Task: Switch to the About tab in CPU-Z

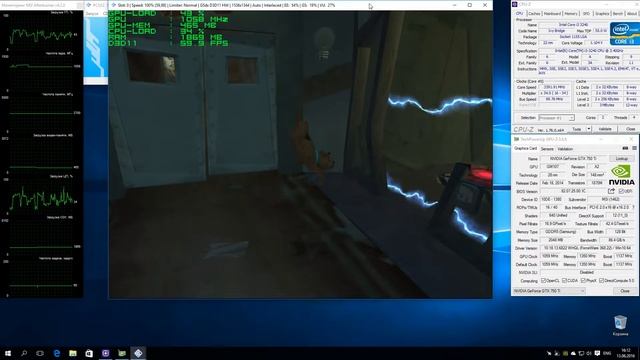Action: tap(631, 13)
